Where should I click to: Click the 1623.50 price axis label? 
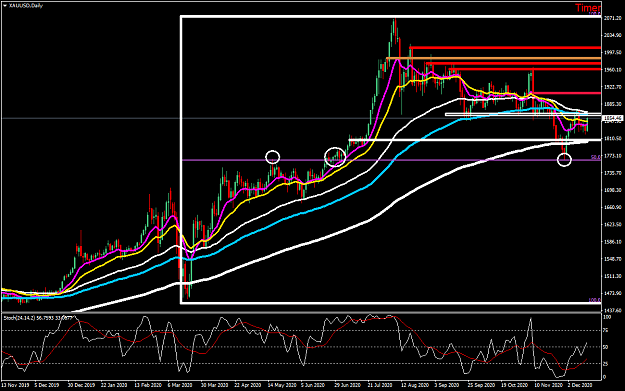click(x=613, y=224)
